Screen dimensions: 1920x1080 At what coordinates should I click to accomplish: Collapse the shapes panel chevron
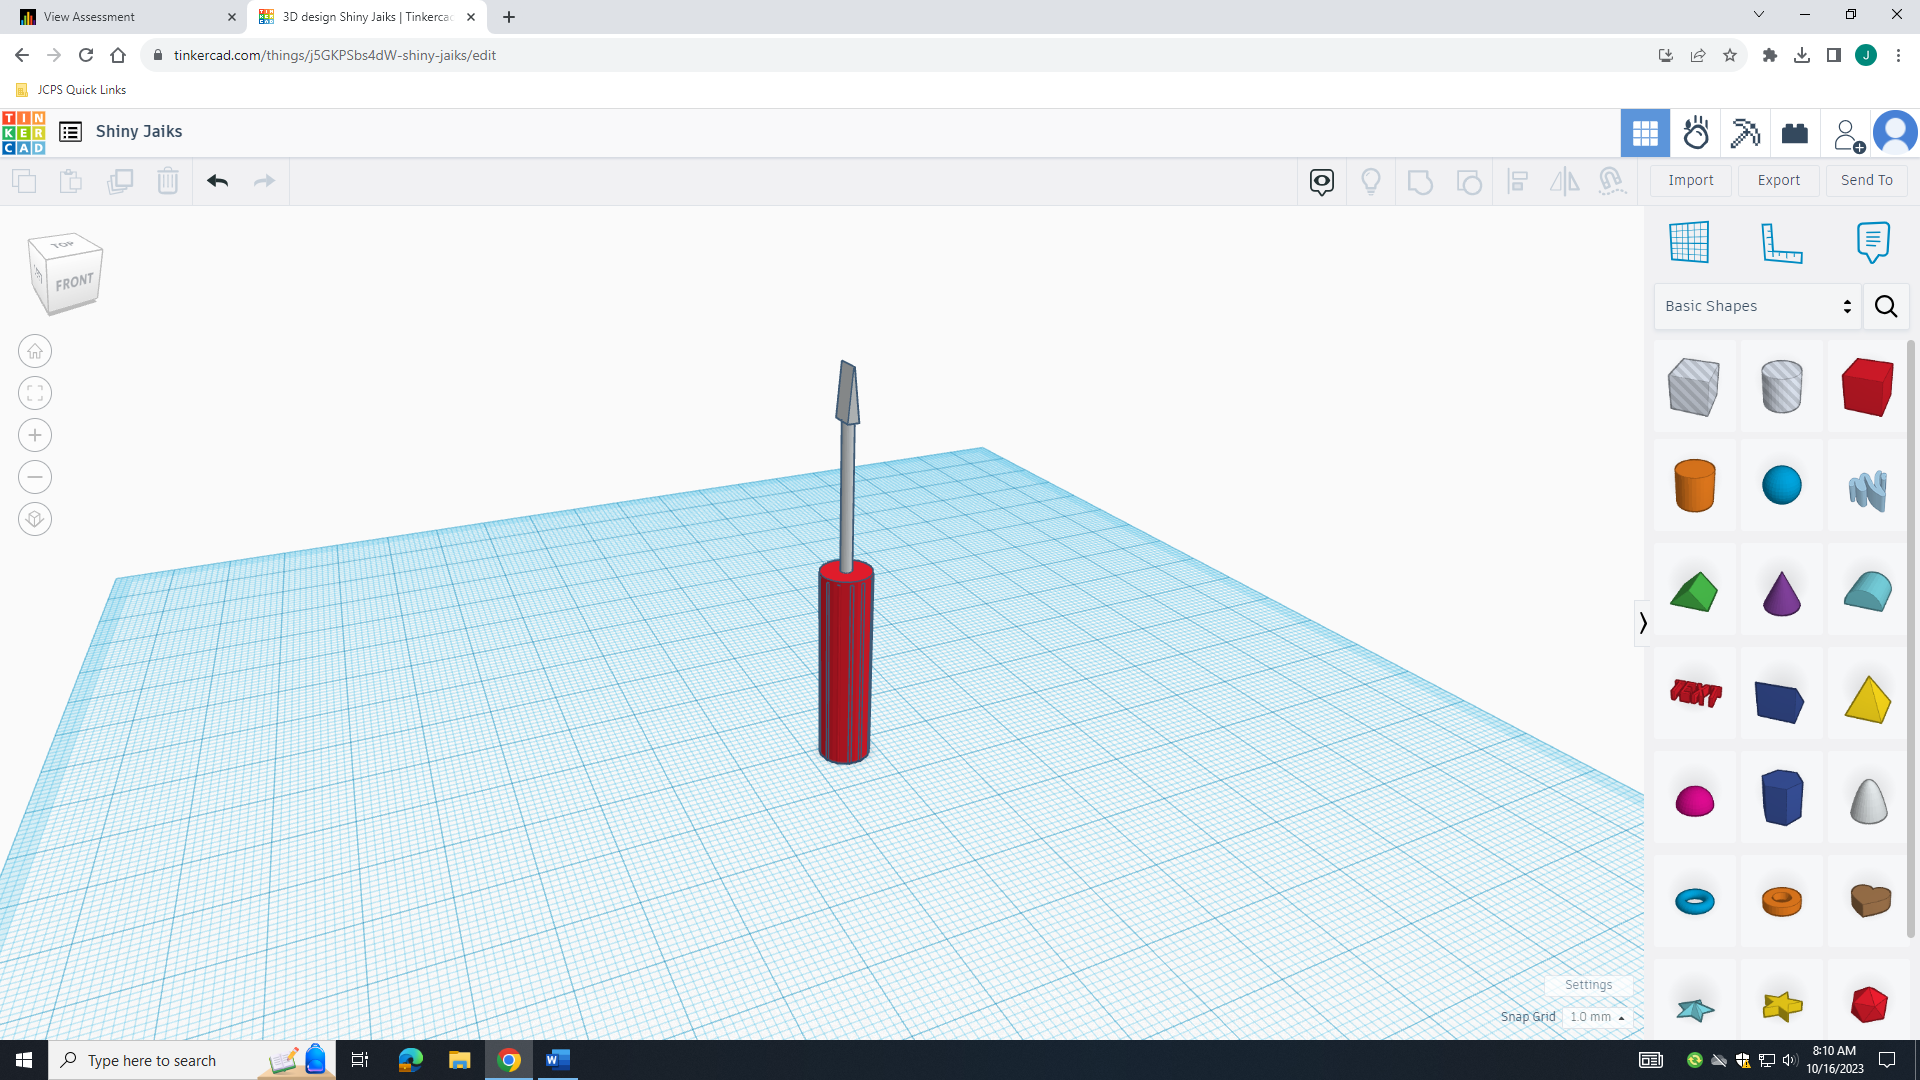1642,623
